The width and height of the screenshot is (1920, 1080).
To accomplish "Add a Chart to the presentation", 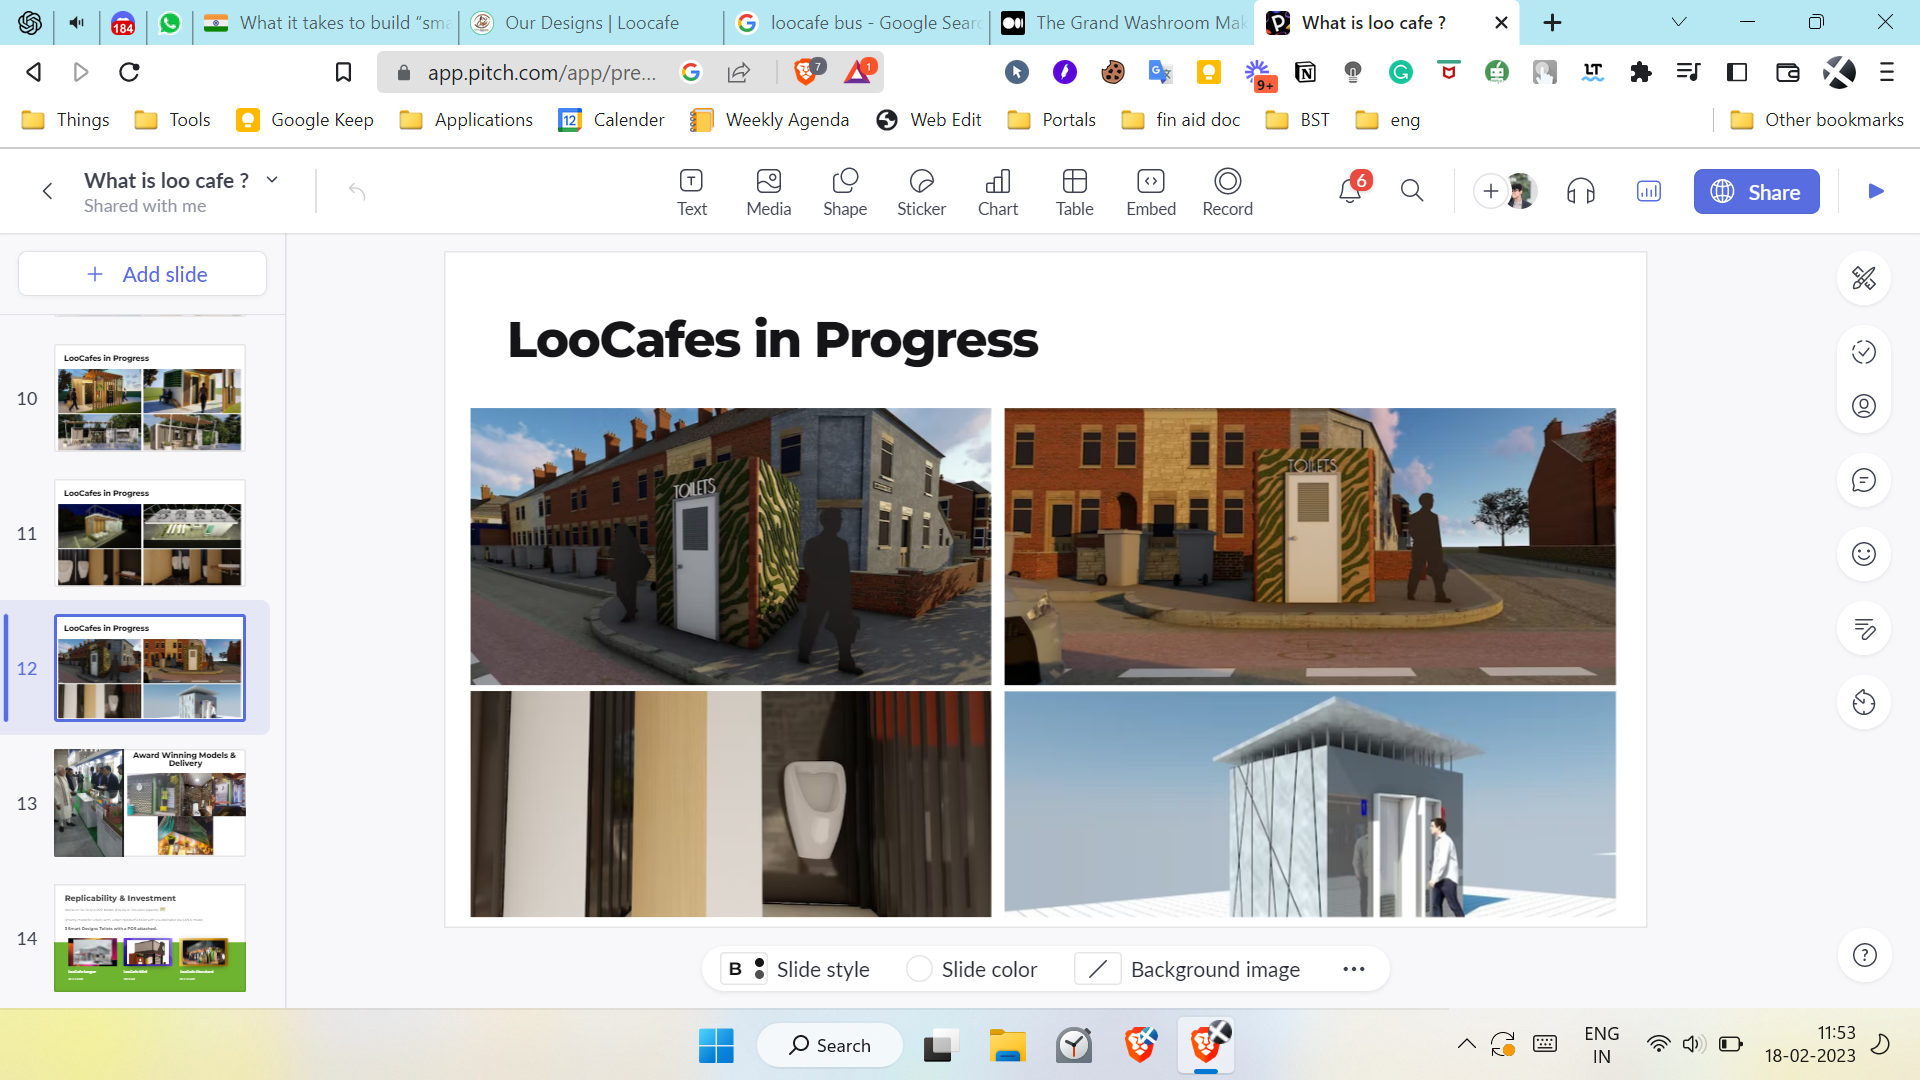I will 997,191.
